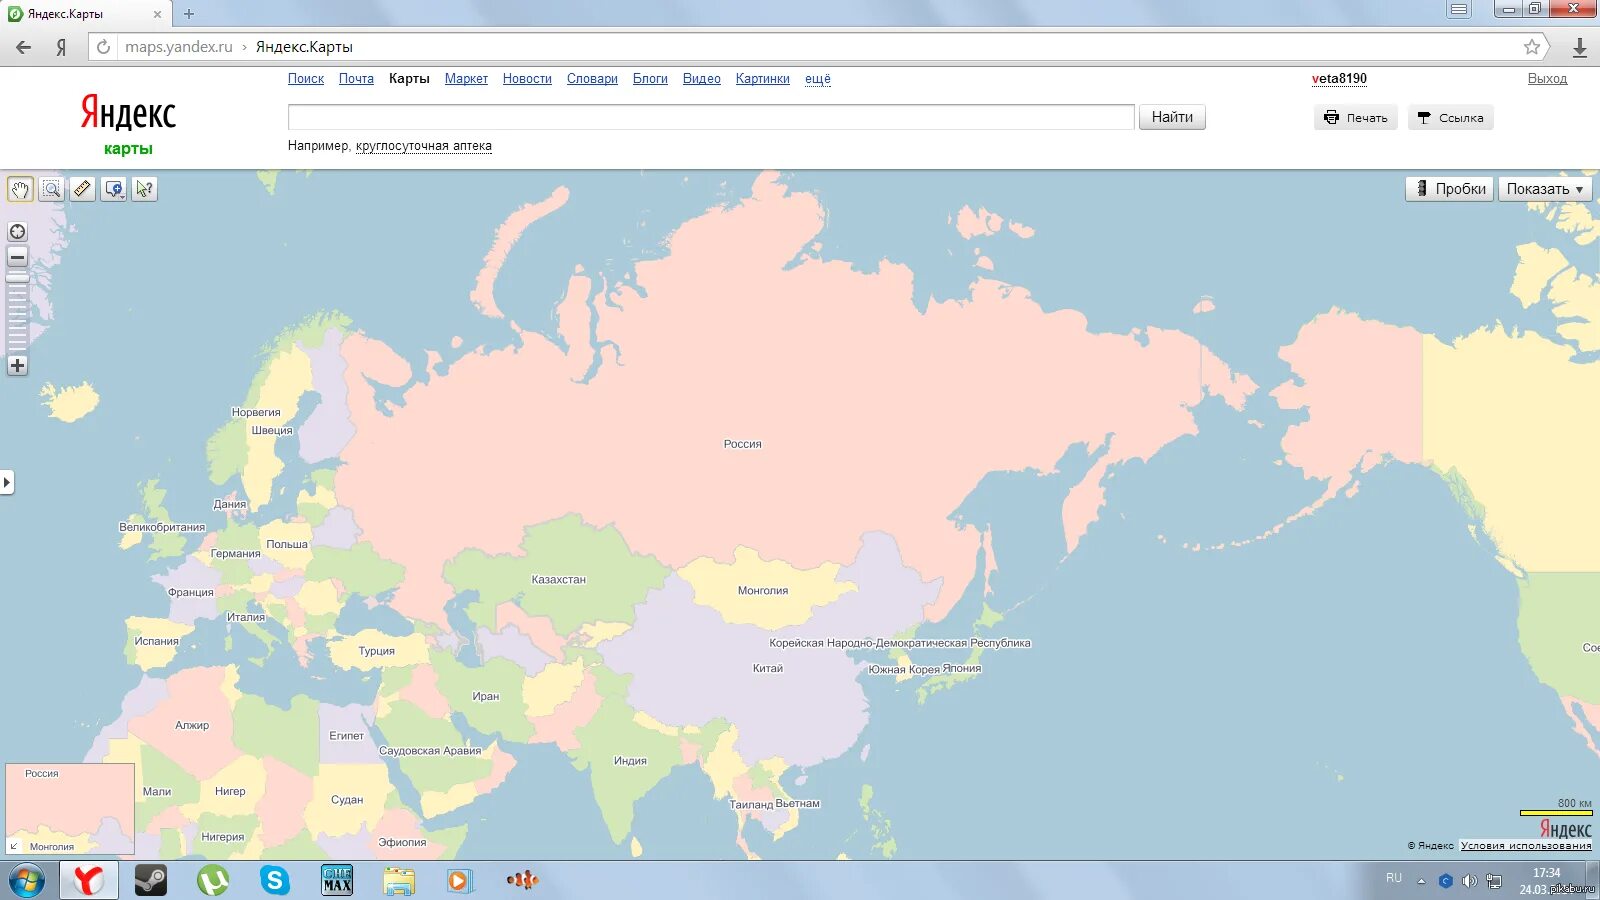
Task: Reload the page with refresh icon
Action: click(103, 47)
